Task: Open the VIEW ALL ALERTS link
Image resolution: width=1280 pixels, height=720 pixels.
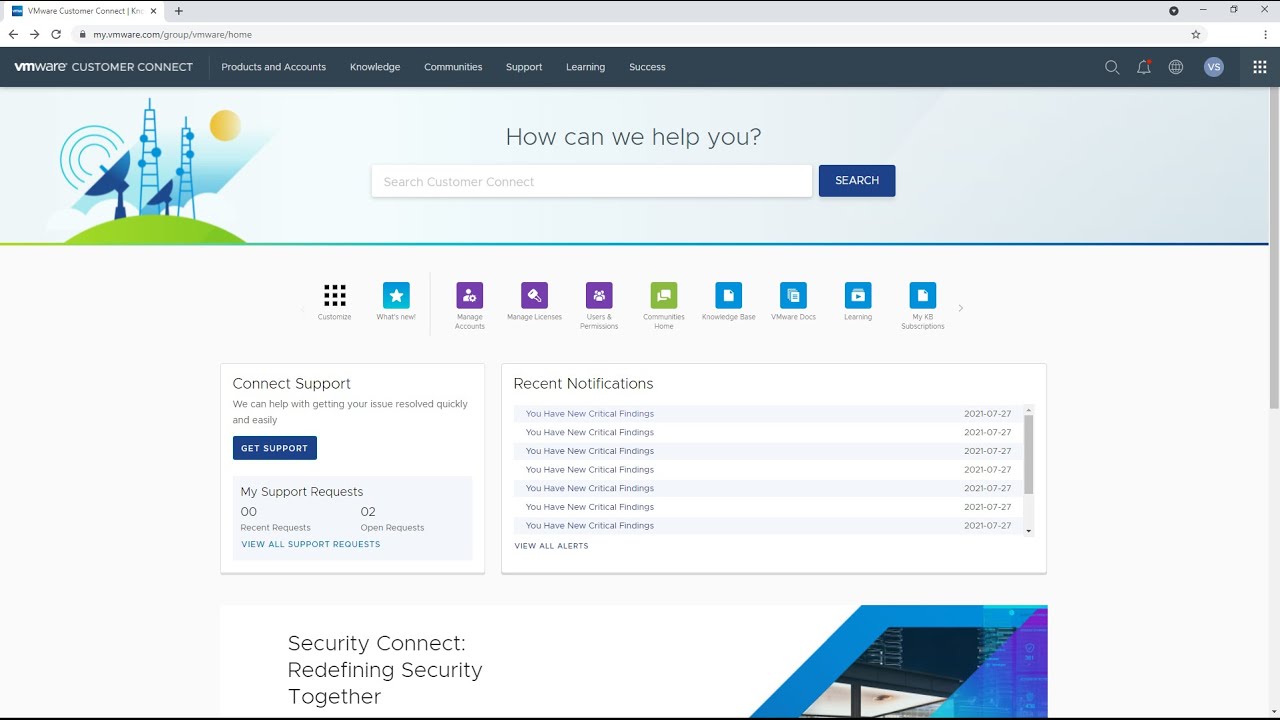Action: point(552,546)
